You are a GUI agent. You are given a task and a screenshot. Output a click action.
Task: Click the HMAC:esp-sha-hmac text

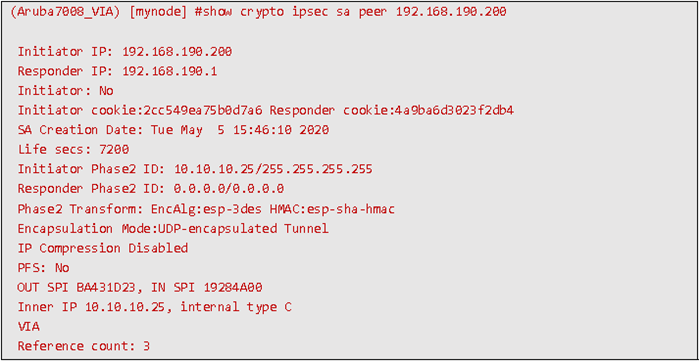332,209
